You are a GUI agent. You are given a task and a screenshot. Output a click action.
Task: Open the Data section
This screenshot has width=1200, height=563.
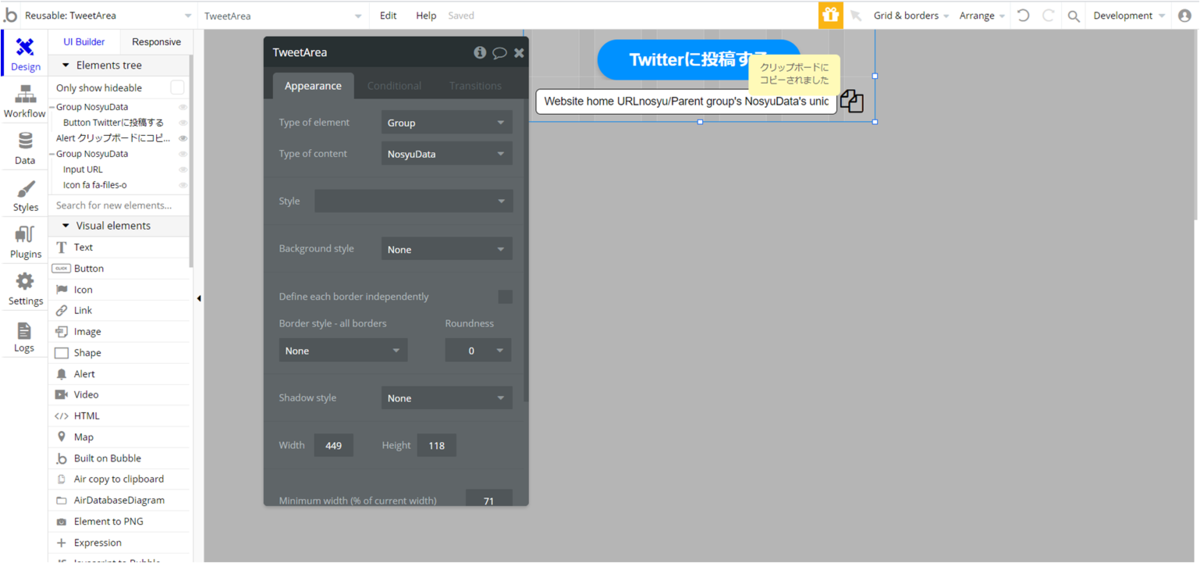(25, 148)
